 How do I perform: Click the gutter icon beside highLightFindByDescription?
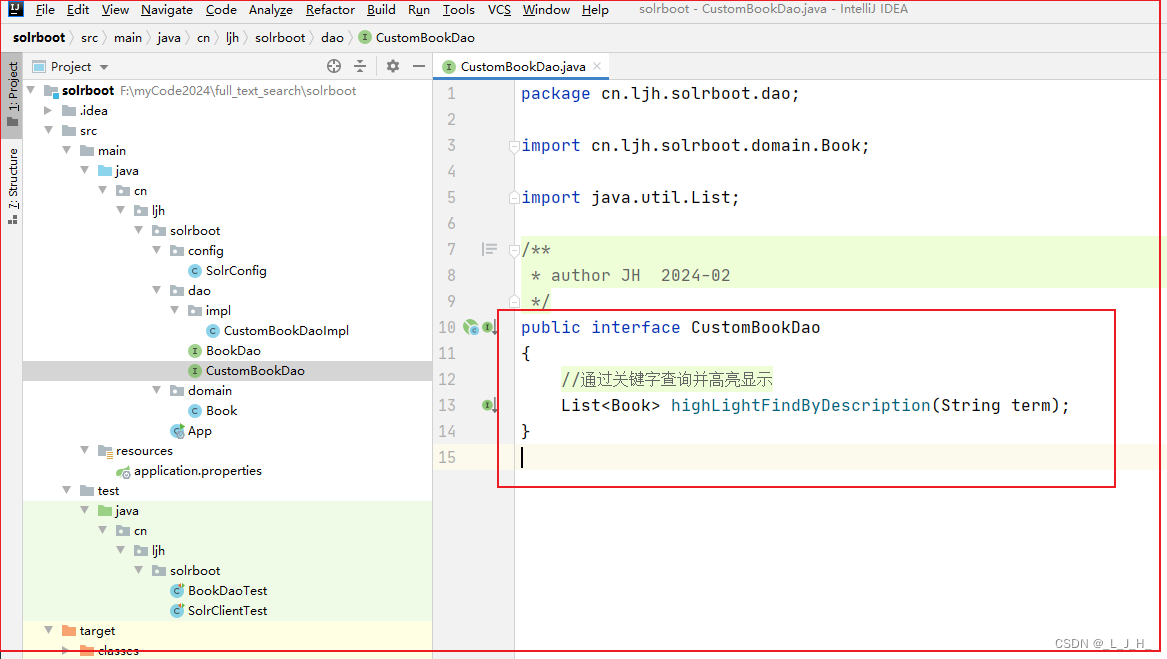[488, 404]
